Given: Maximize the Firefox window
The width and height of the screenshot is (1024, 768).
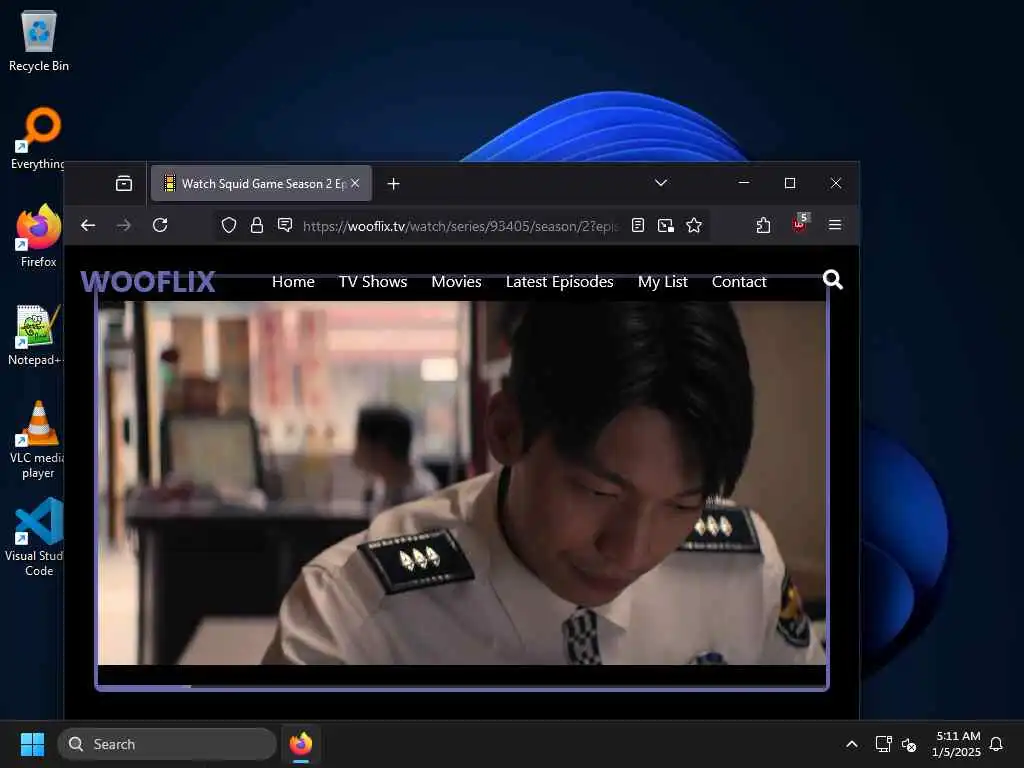Looking at the screenshot, I should [790, 183].
